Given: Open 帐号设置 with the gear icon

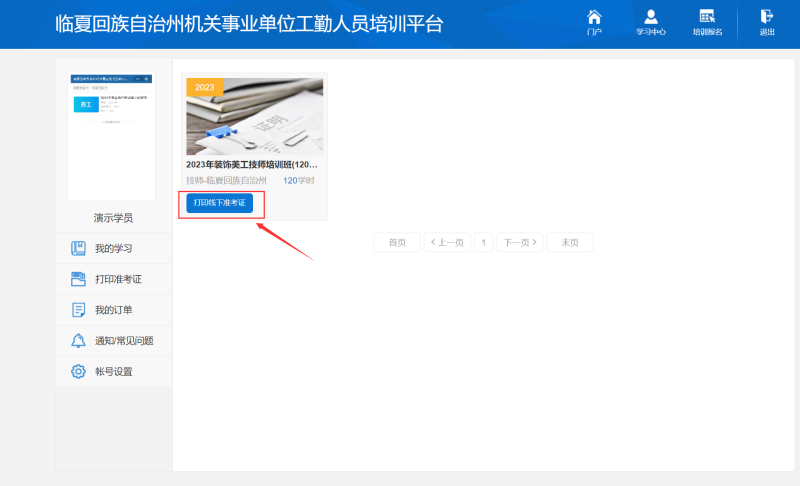Looking at the screenshot, I should (x=113, y=372).
